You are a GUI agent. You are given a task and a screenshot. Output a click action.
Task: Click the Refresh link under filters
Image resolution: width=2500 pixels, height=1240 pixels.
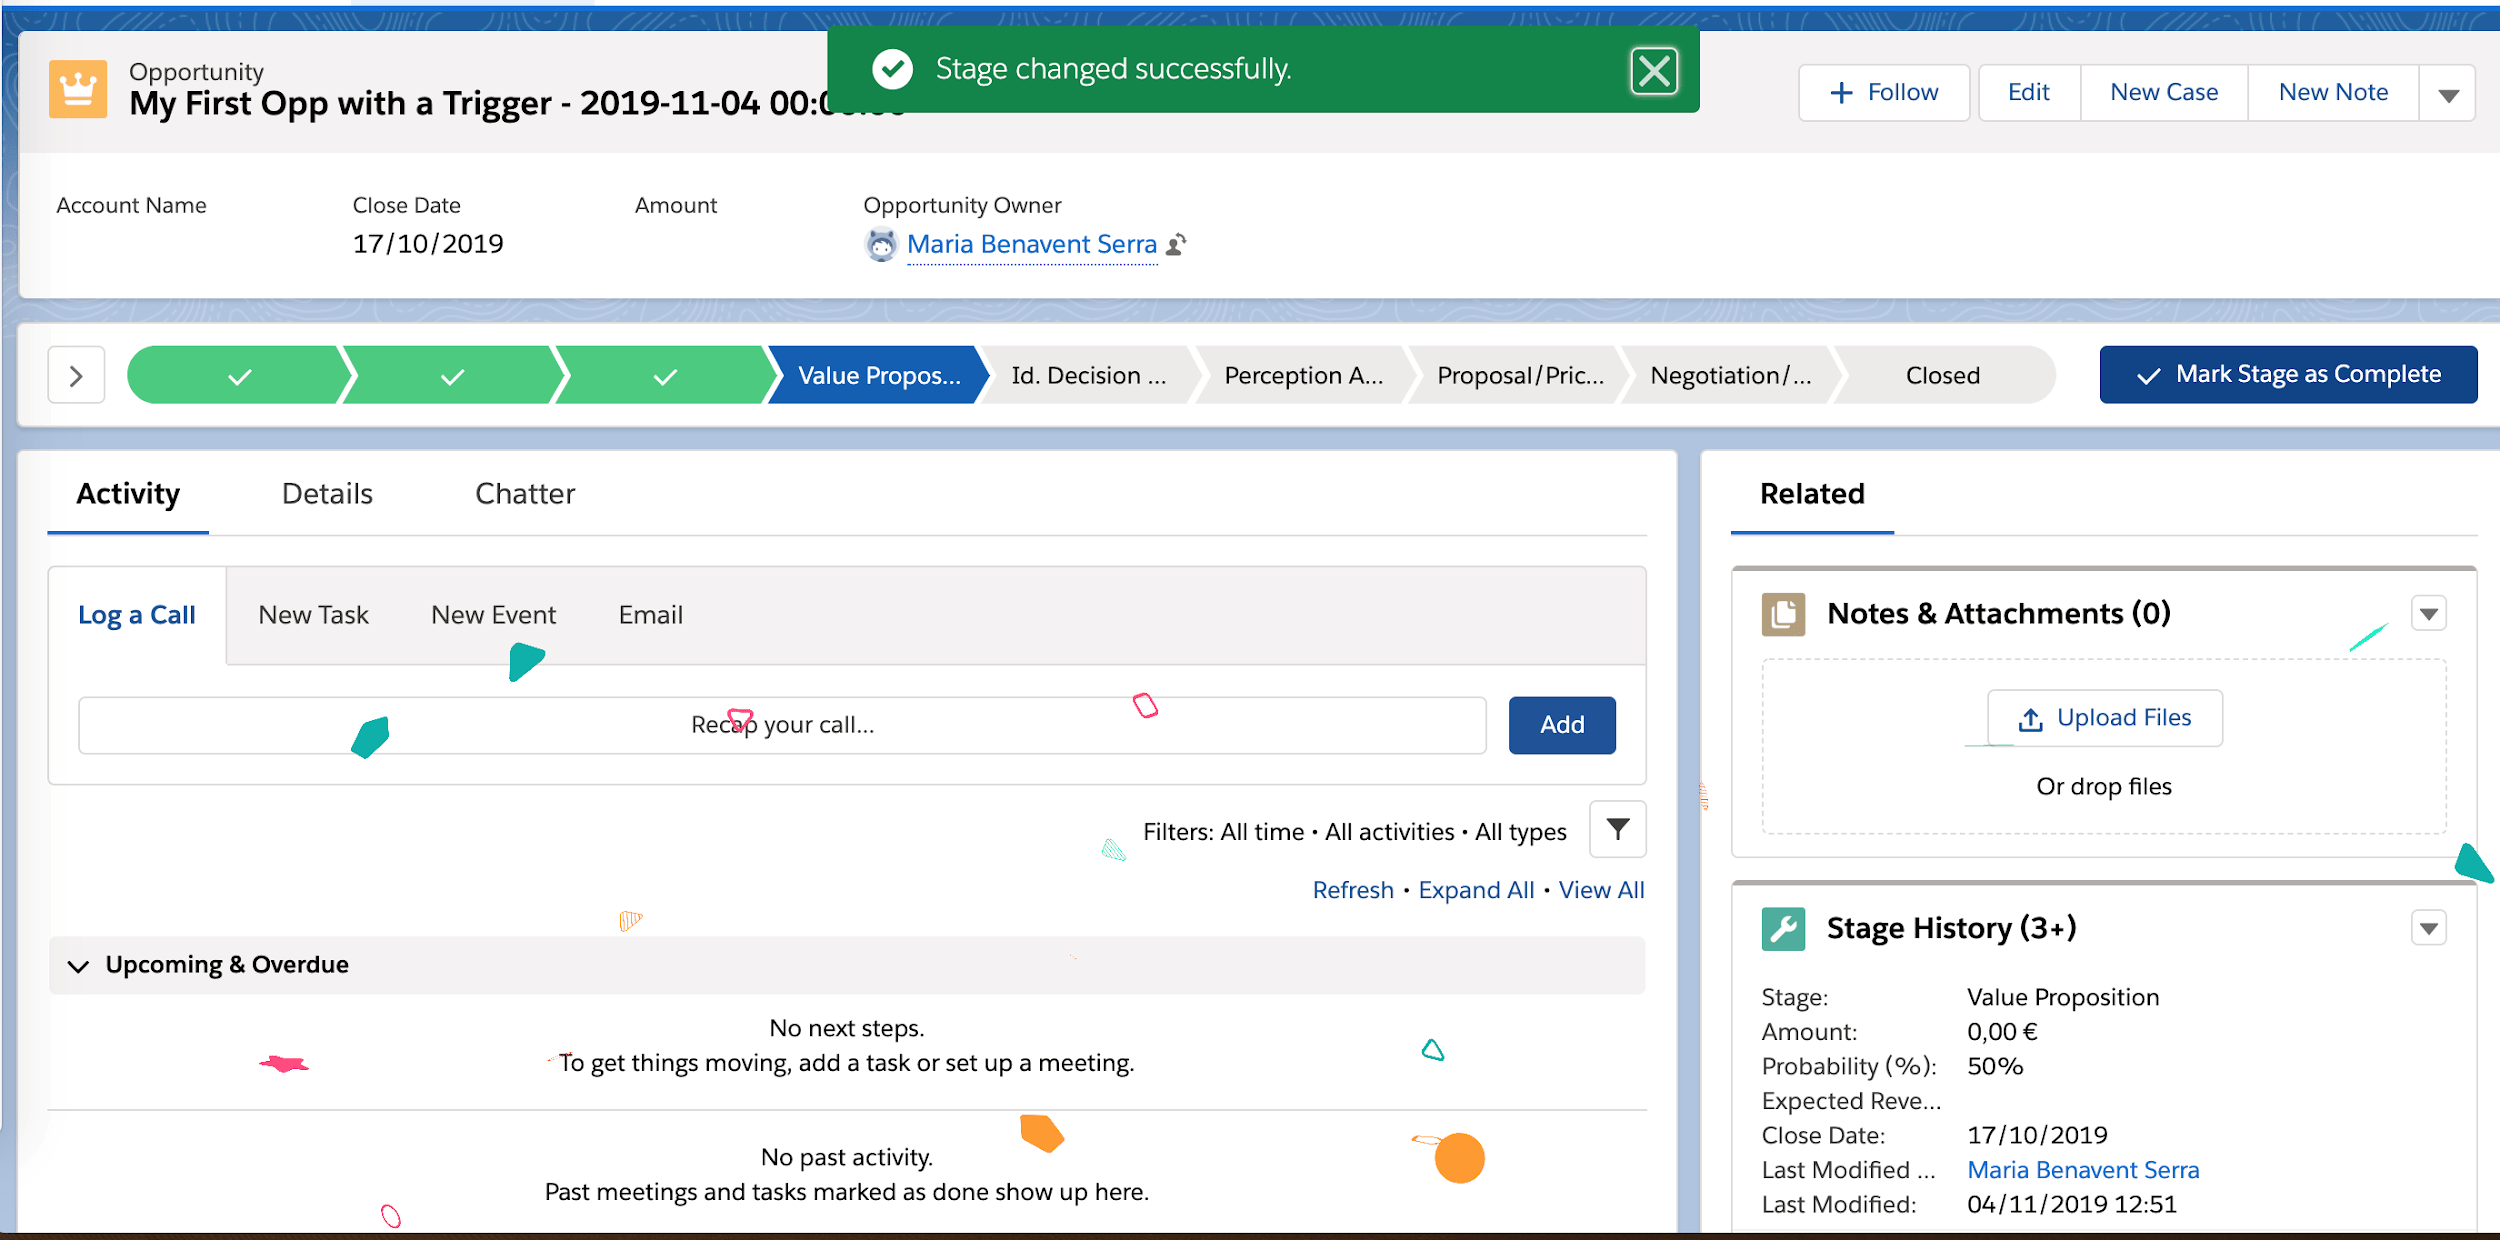tap(1352, 889)
